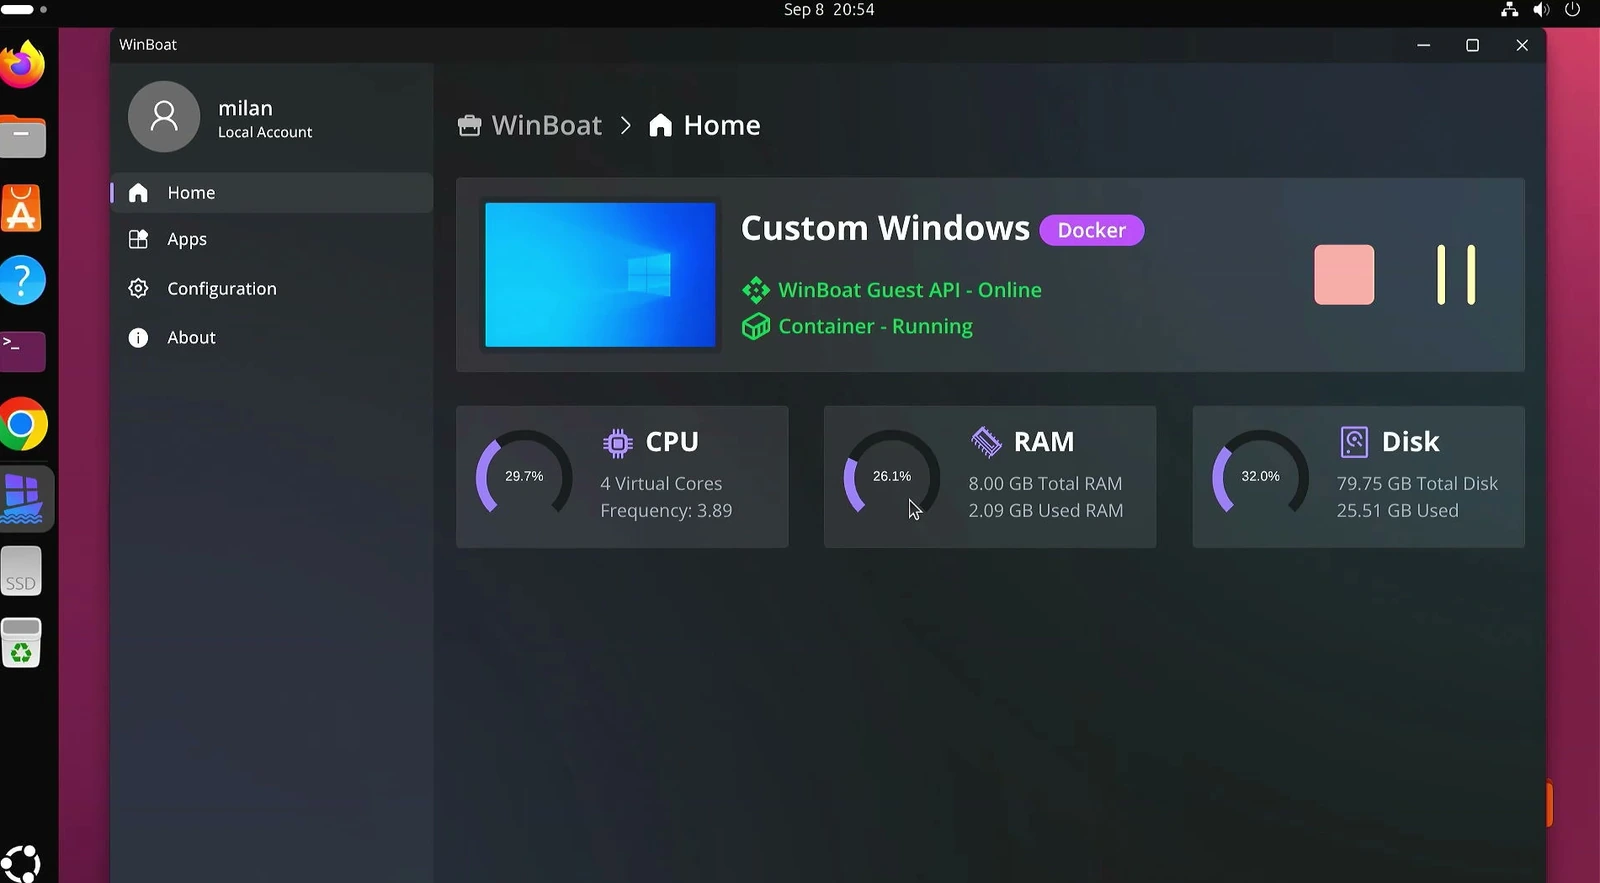Click the user avatar icon

point(164,117)
